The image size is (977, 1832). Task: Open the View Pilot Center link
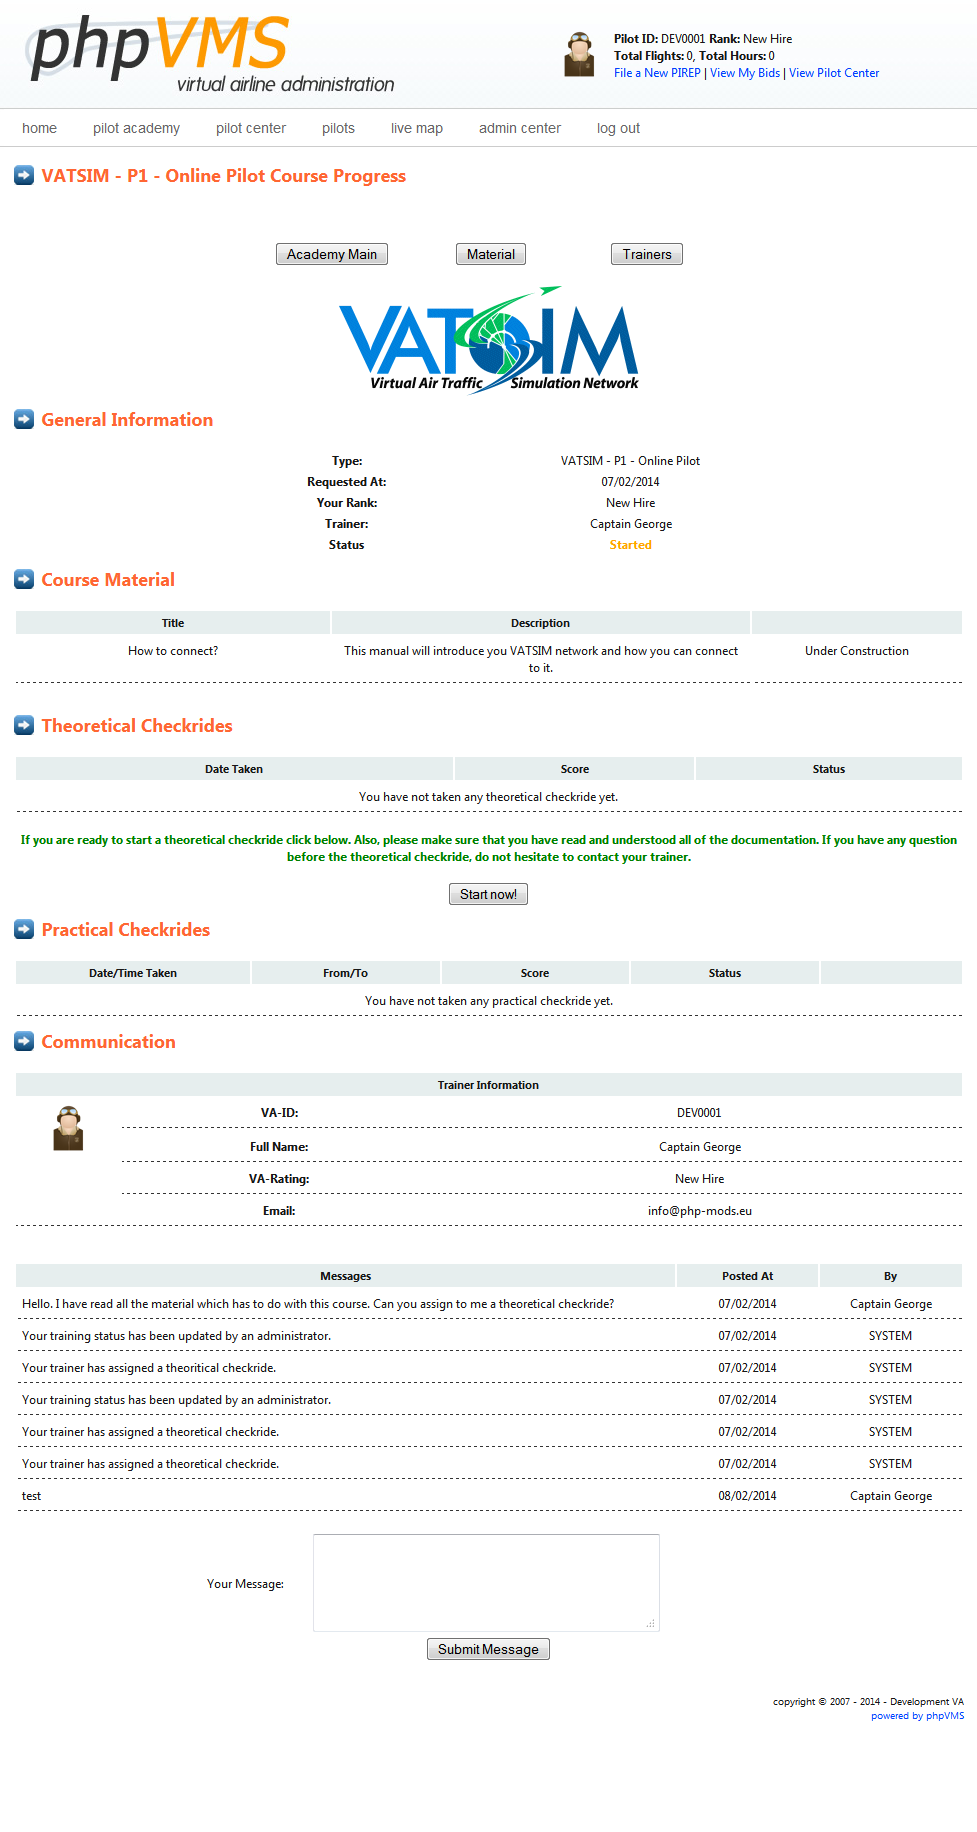pos(834,73)
